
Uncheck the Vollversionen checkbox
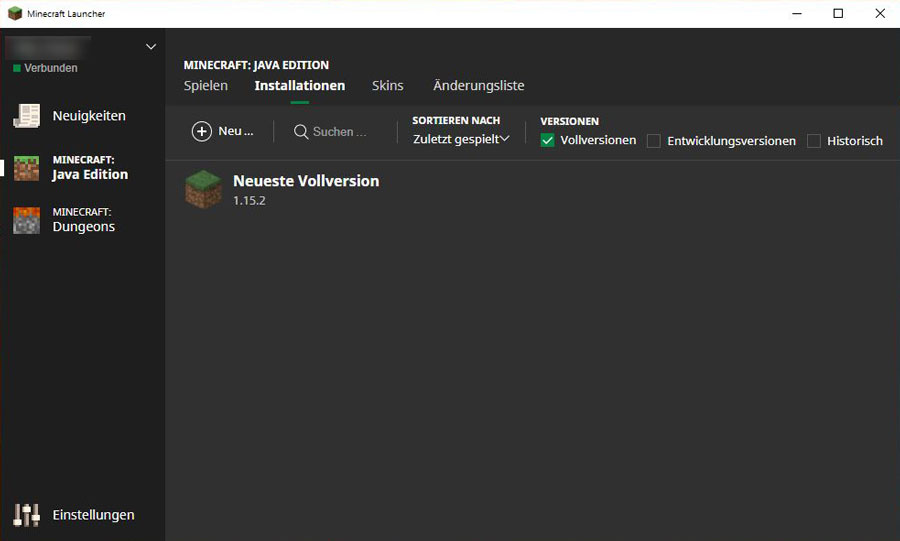(x=547, y=141)
